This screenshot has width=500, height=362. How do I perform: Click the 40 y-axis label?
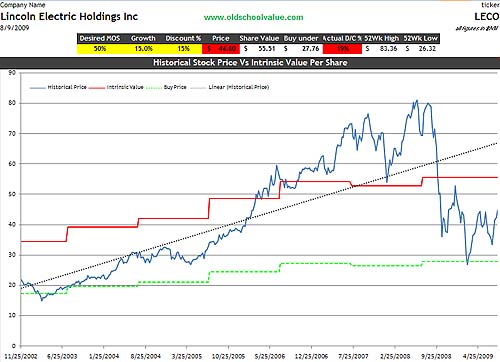[12, 224]
